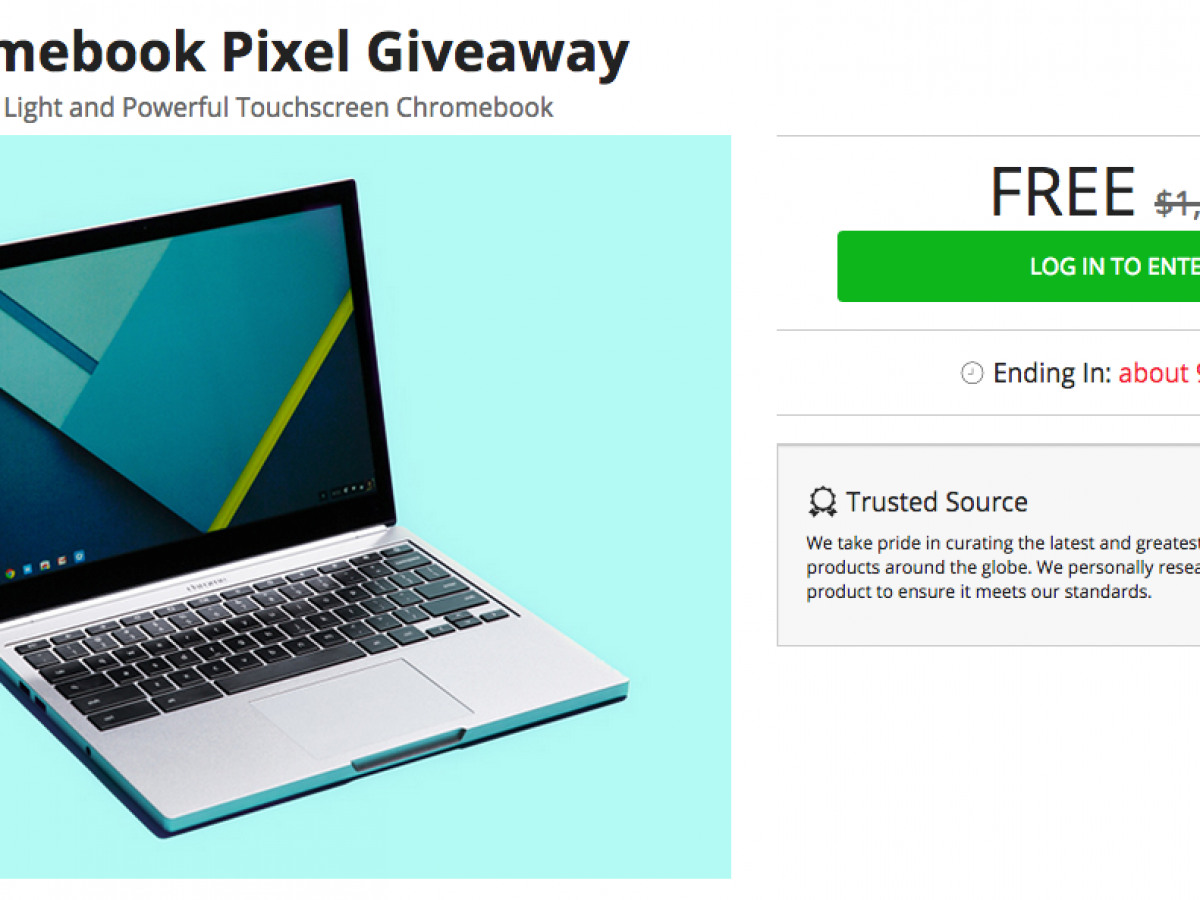Click the Gmail icon on the laptop's shelf
Screen dimensions: 1200x900
coord(62,561)
